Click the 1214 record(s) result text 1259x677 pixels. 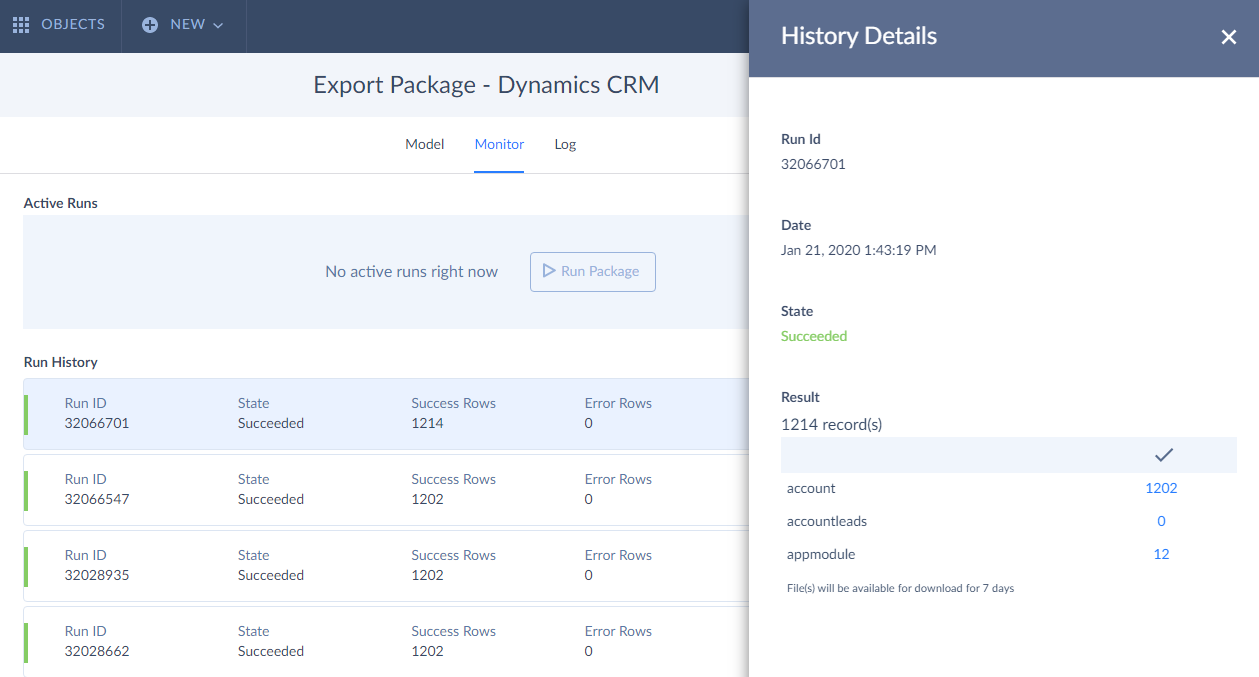click(x=831, y=424)
